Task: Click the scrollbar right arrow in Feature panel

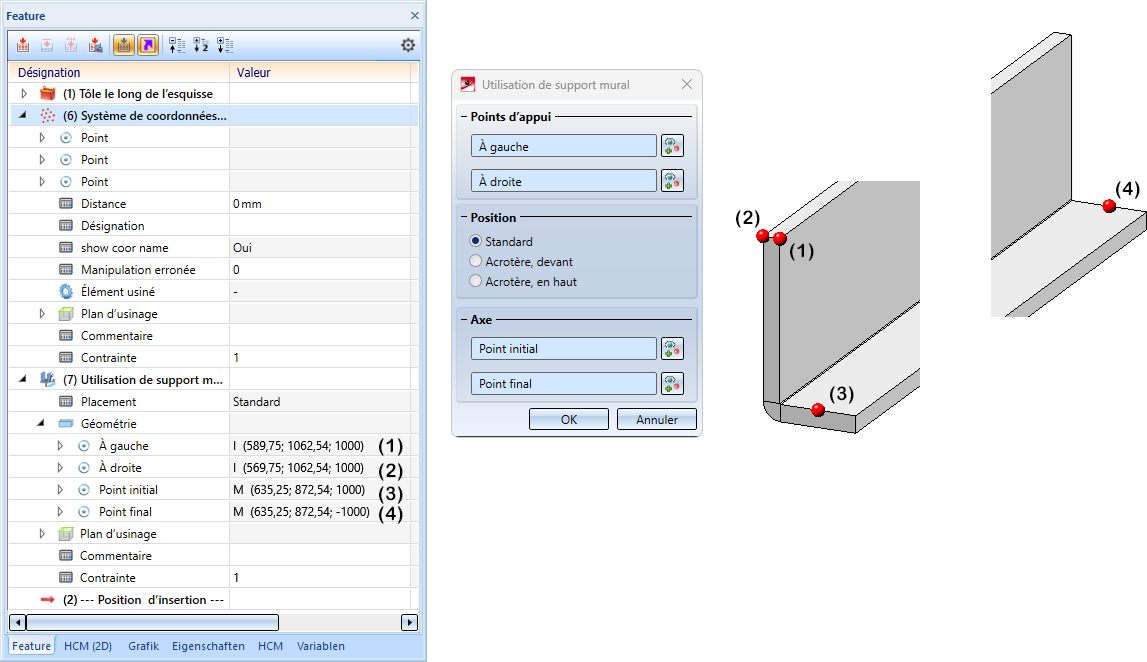Action: pos(410,622)
